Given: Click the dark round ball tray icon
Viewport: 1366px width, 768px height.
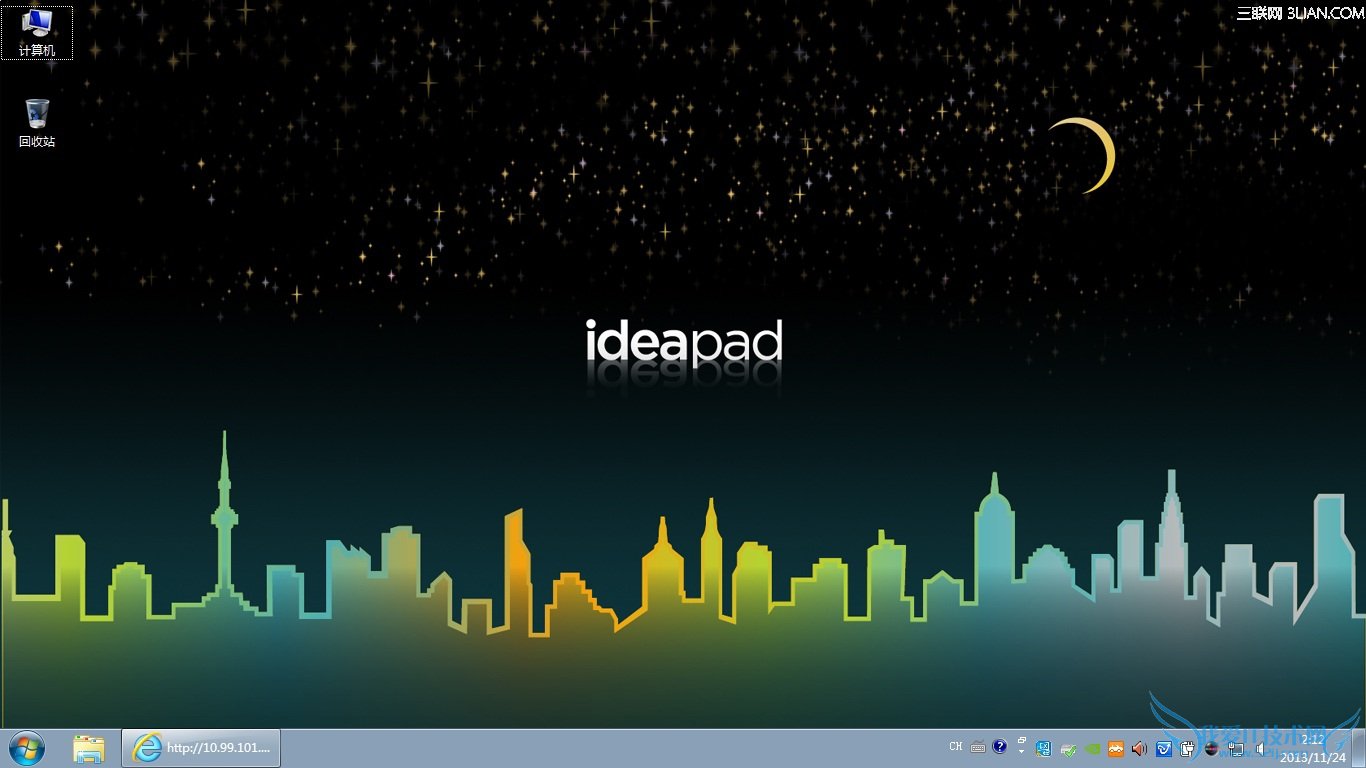Looking at the screenshot, I should point(1212,748).
